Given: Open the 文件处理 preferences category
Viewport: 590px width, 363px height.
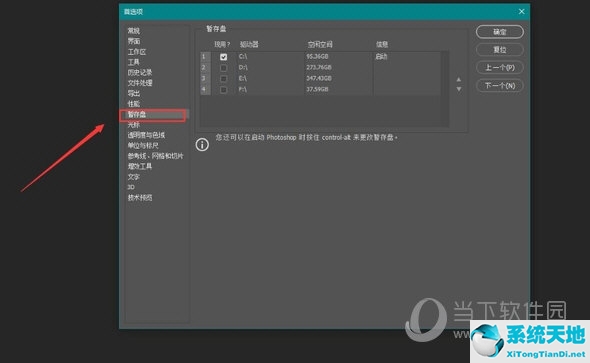Looking at the screenshot, I should coord(140,83).
